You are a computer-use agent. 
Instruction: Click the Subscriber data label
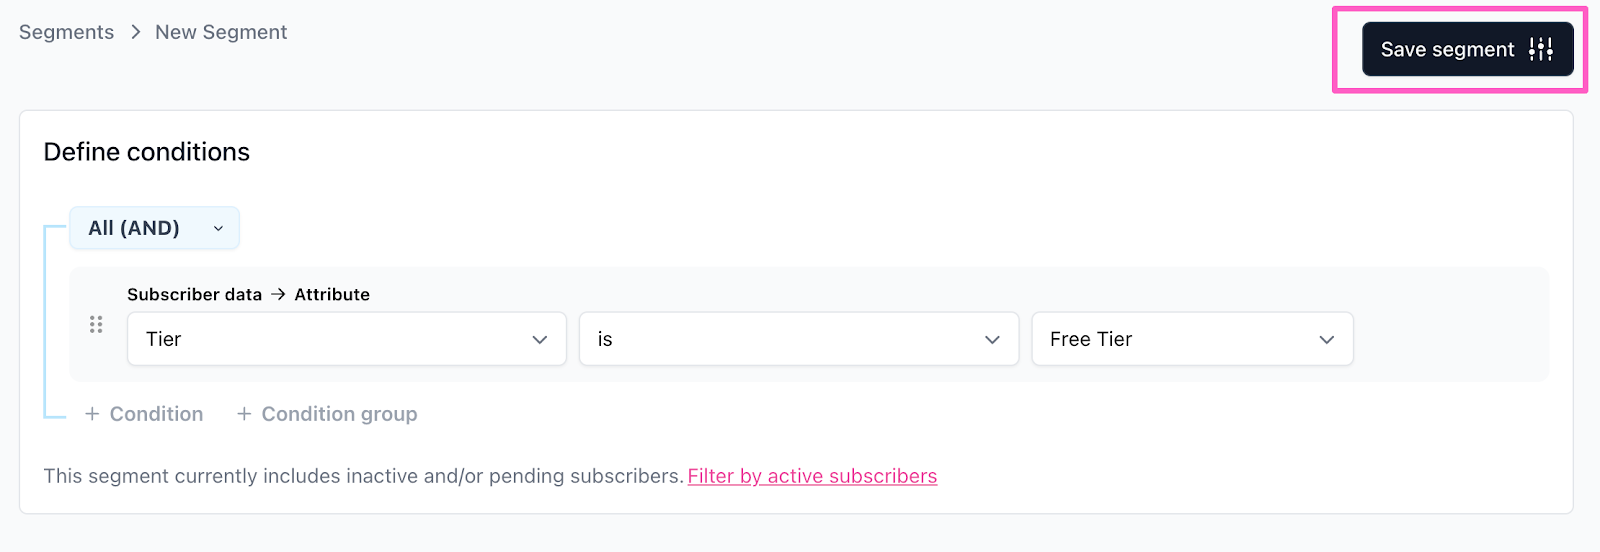[x=194, y=294]
